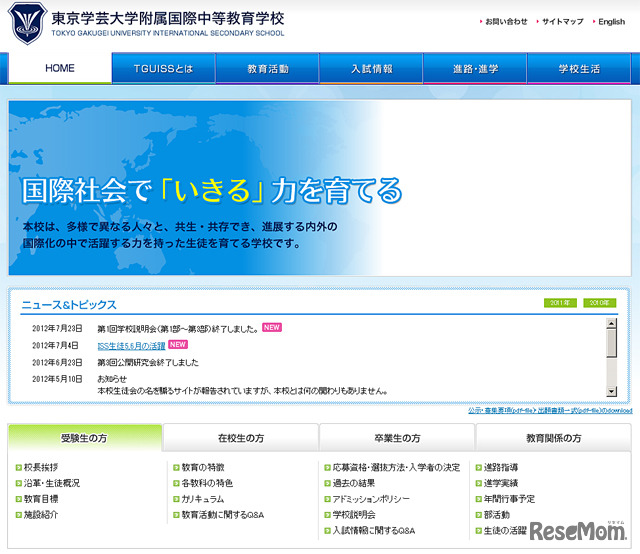Click green arrow icon beside 教育の特徴

tap(176, 468)
